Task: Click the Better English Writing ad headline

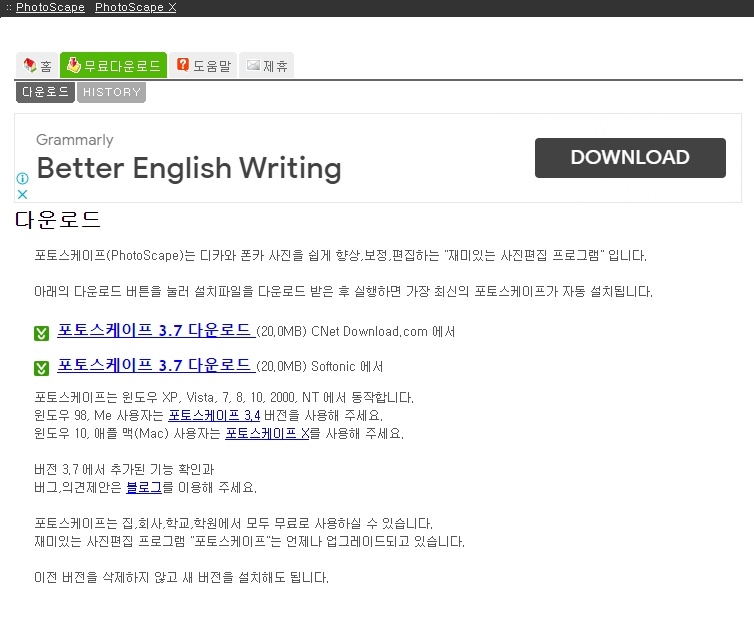Action: coord(189,168)
